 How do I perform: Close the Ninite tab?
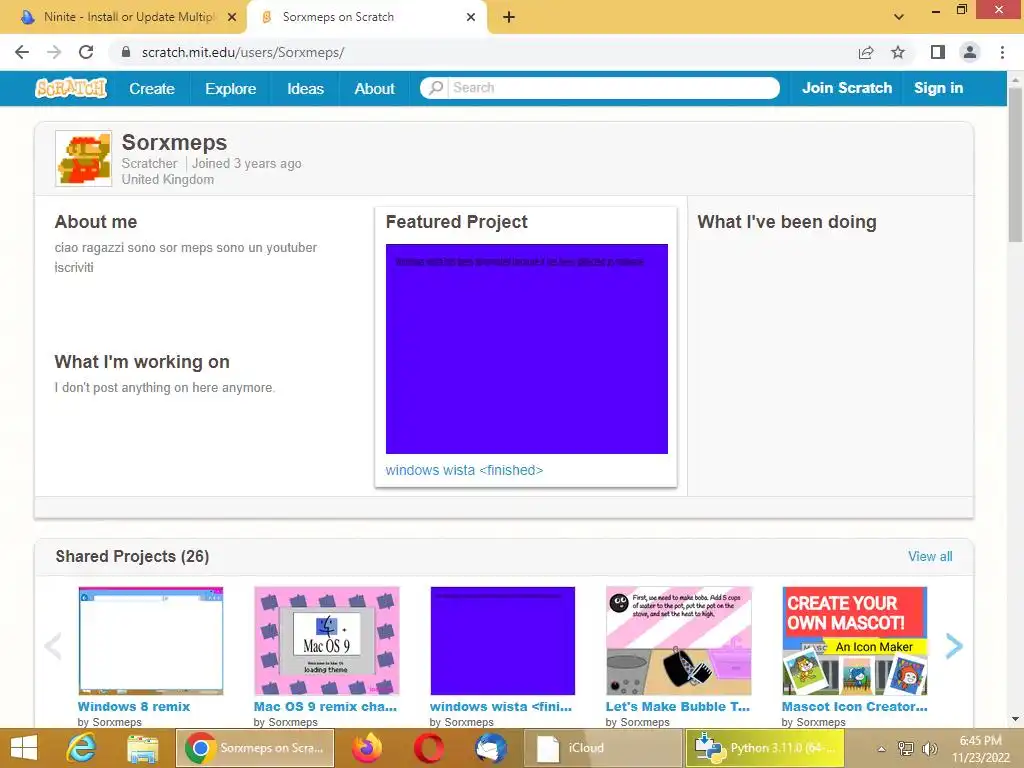[x=232, y=17]
